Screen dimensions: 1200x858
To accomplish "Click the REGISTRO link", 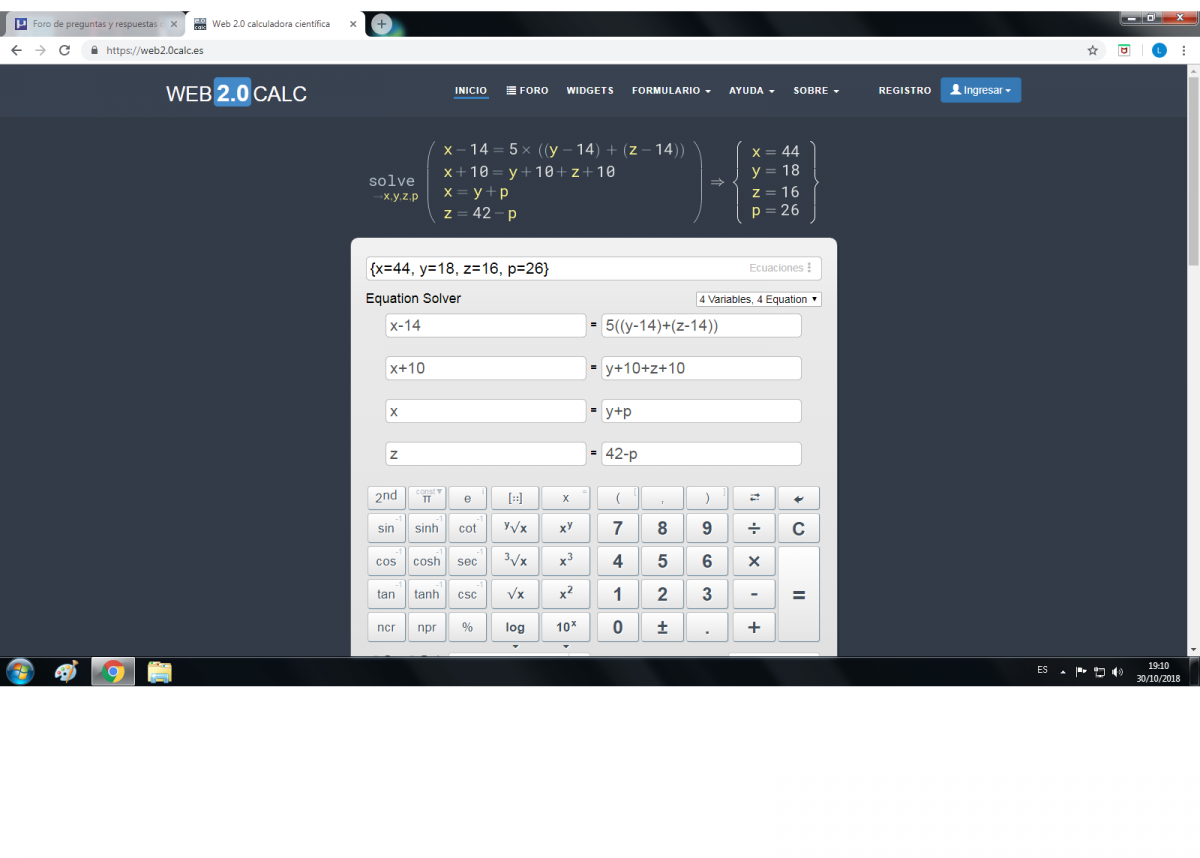I will tap(904, 91).
